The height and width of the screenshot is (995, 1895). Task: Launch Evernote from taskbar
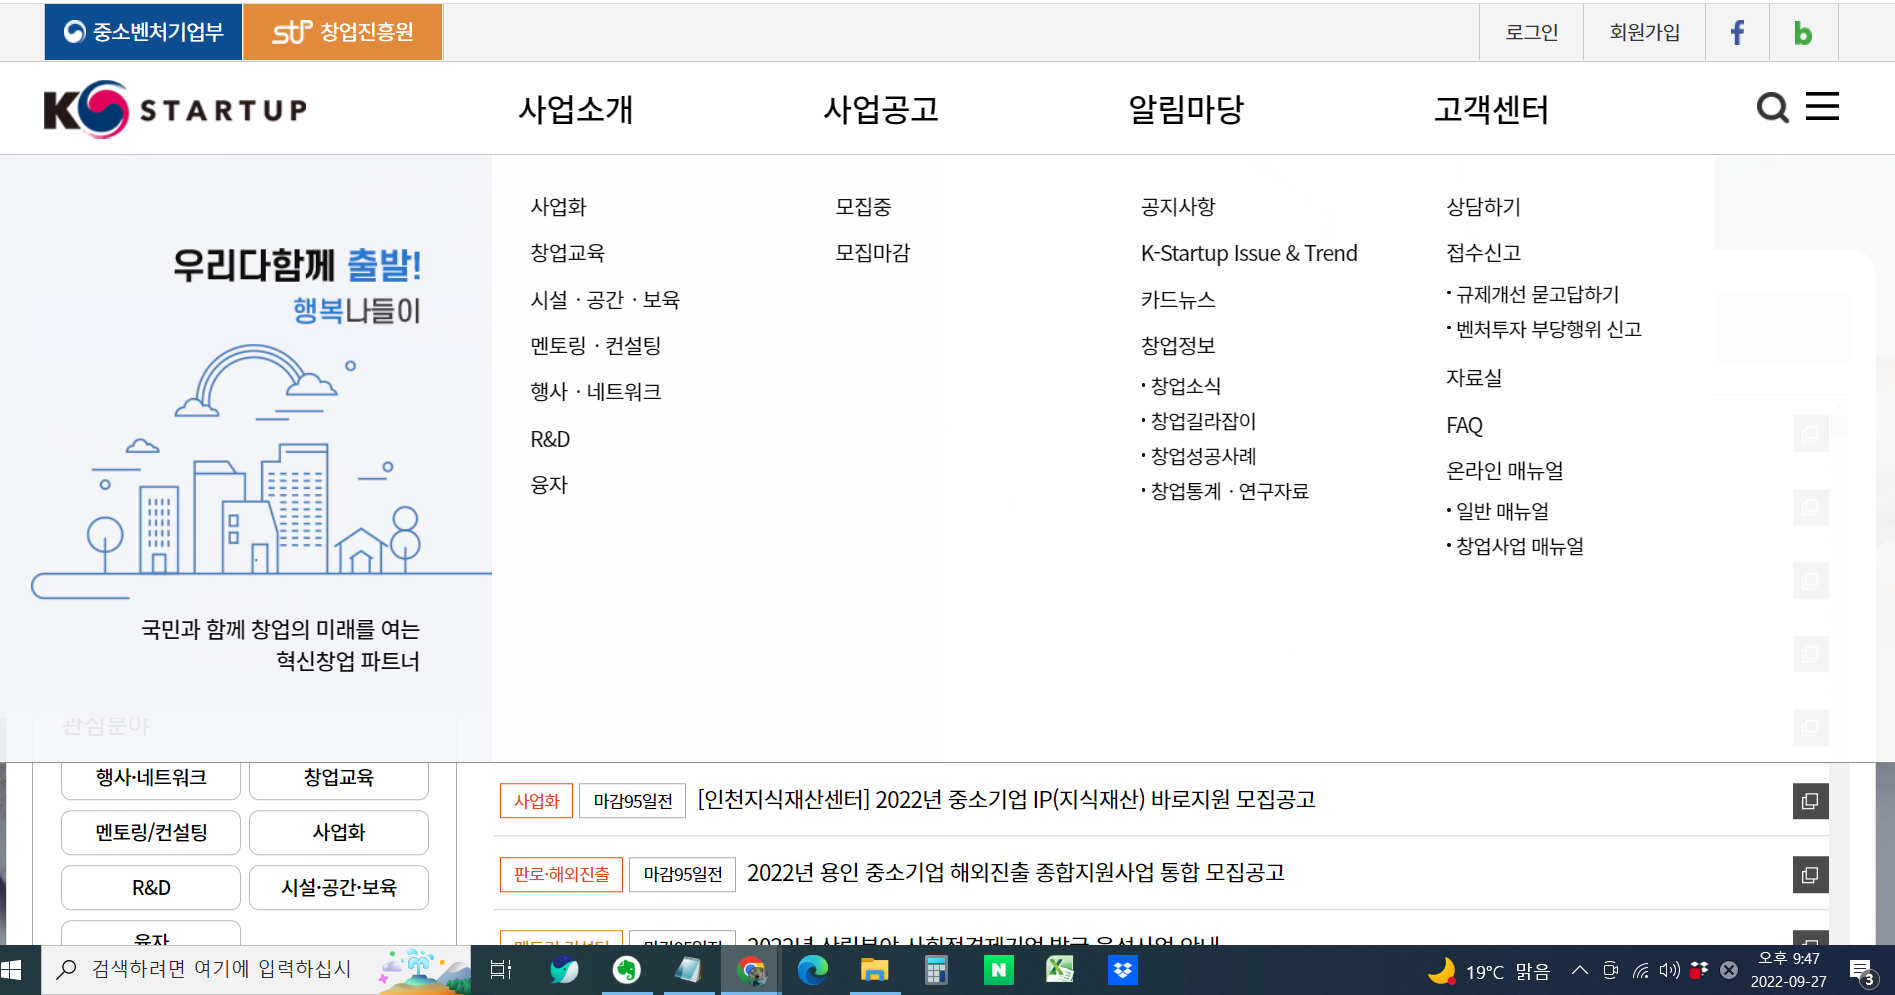[x=627, y=970]
